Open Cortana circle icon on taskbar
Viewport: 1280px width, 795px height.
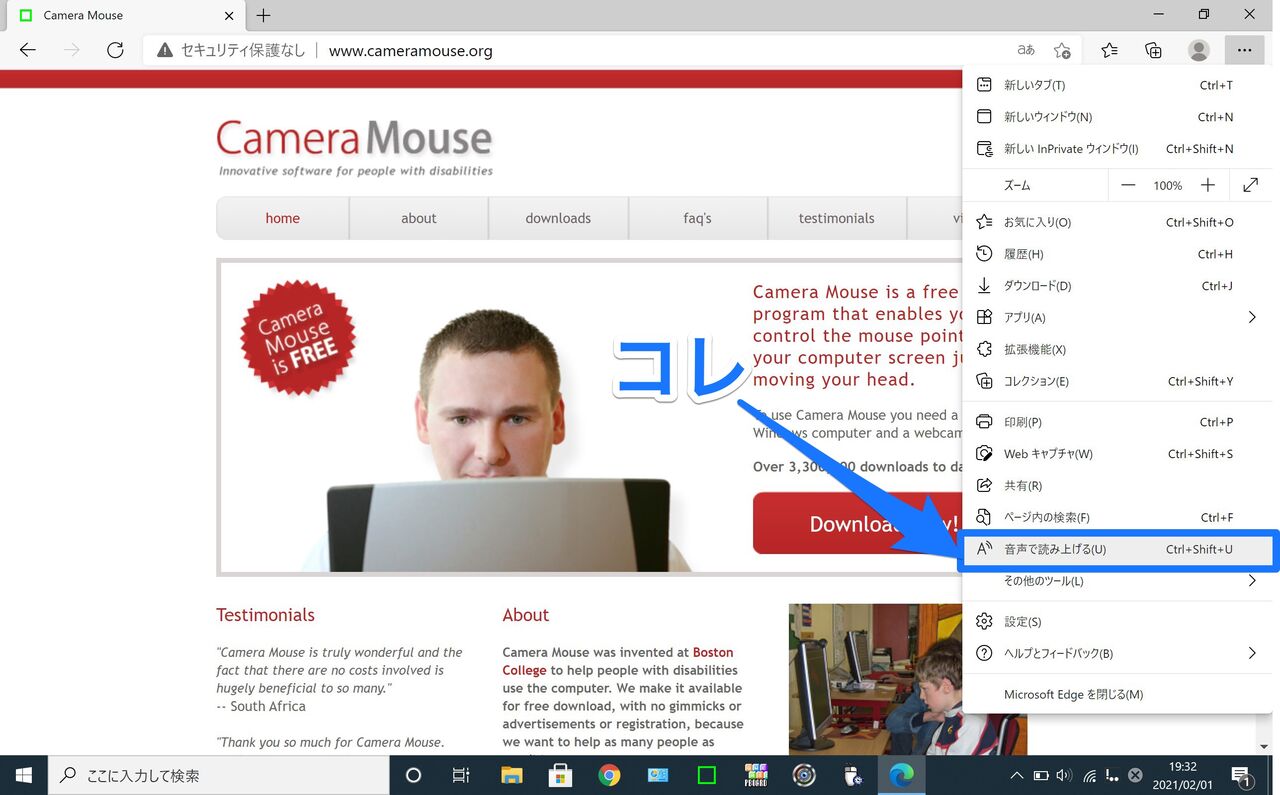413,775
